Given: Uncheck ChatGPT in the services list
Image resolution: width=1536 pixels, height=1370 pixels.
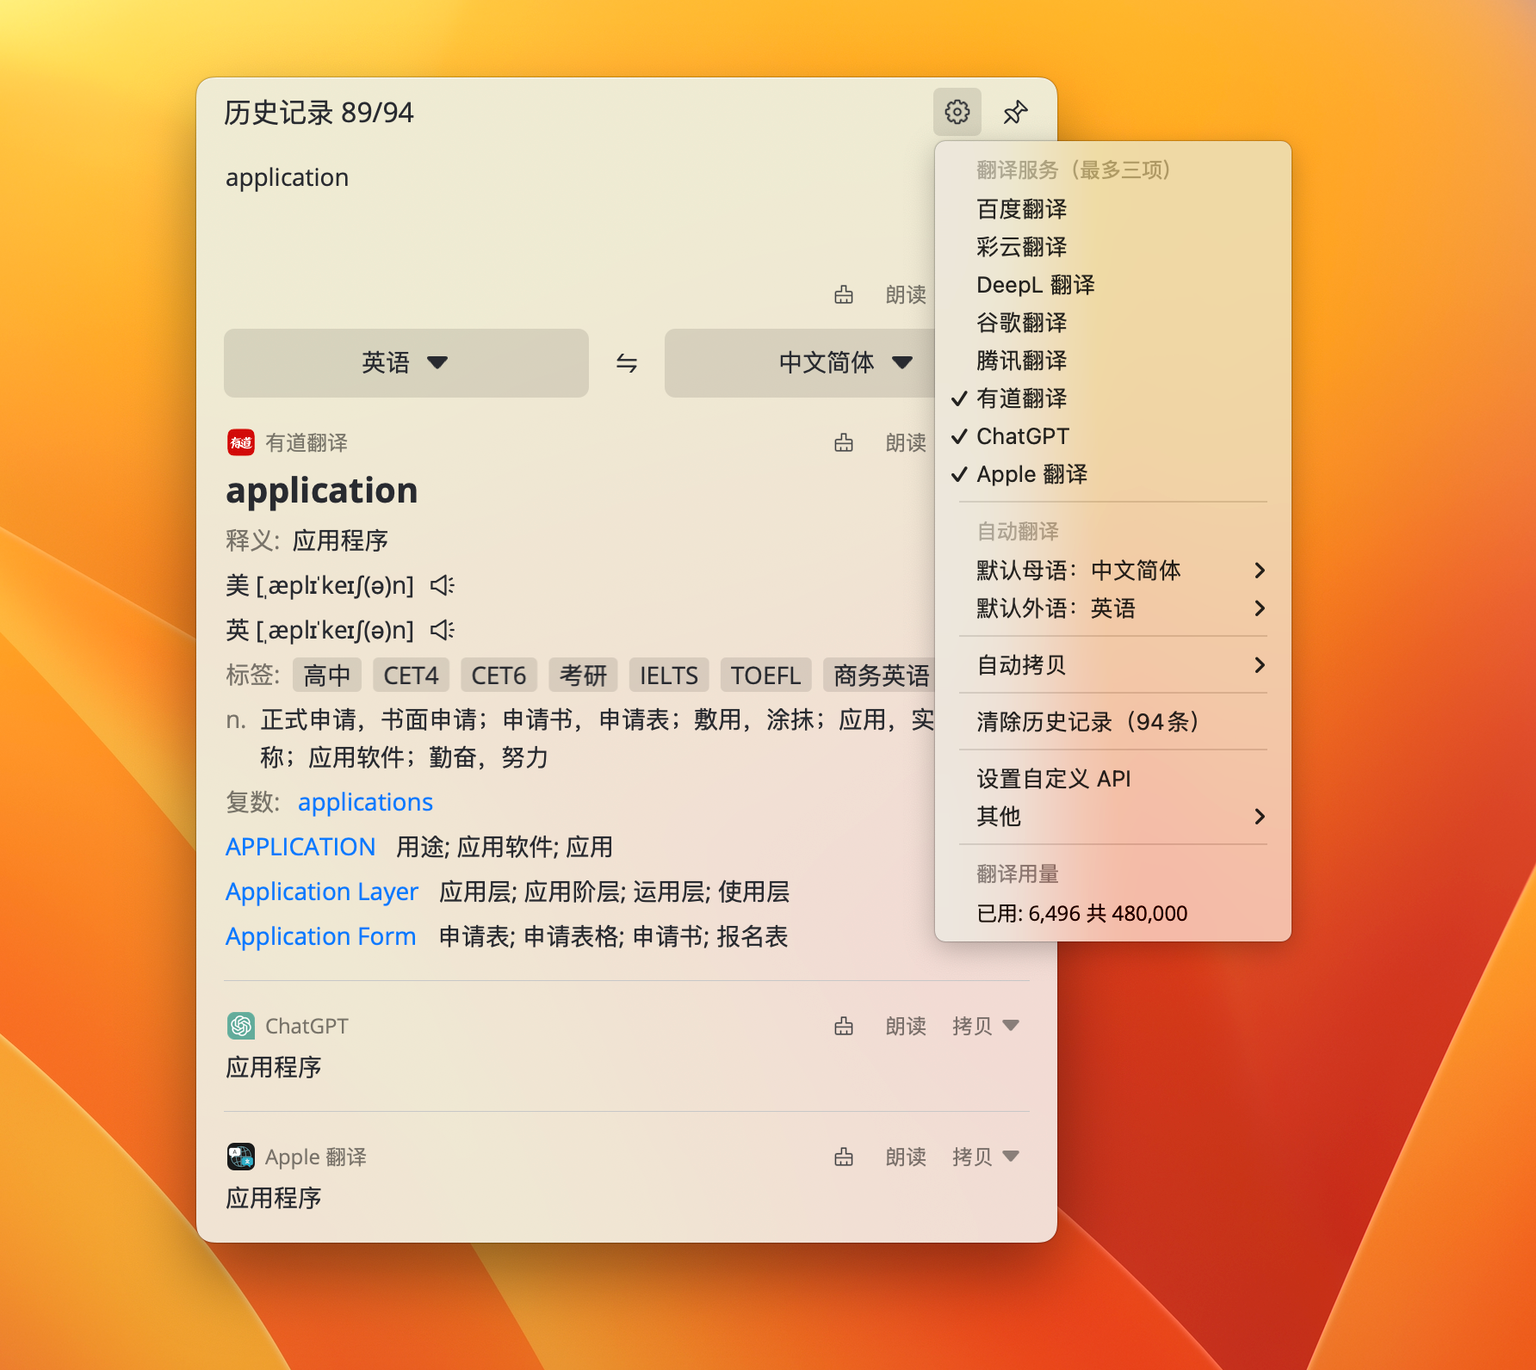Looking at the screenshot, I should coord(1023,436).
